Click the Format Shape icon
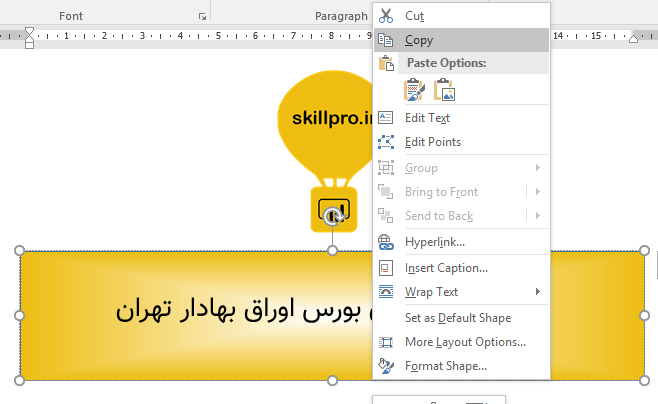 coord(386,366)
